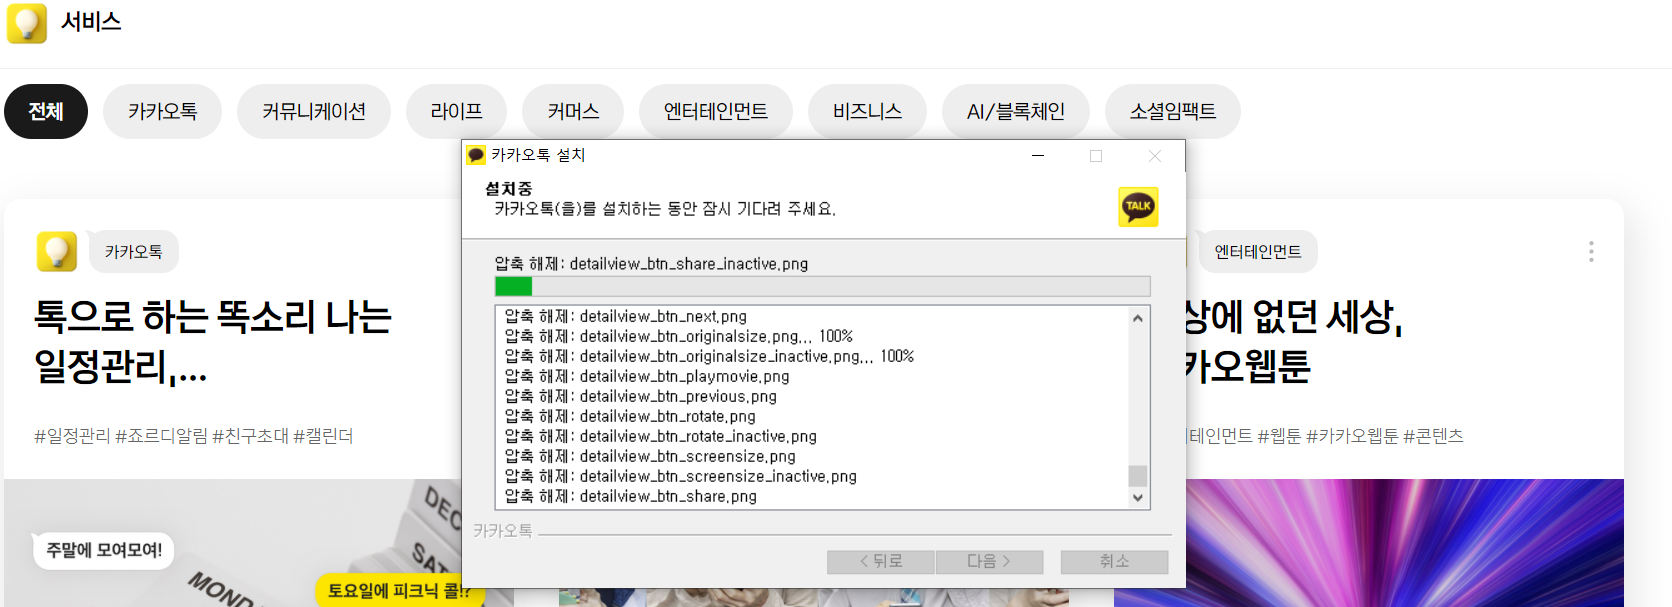Click the green installation progress bar

[822, 286]
